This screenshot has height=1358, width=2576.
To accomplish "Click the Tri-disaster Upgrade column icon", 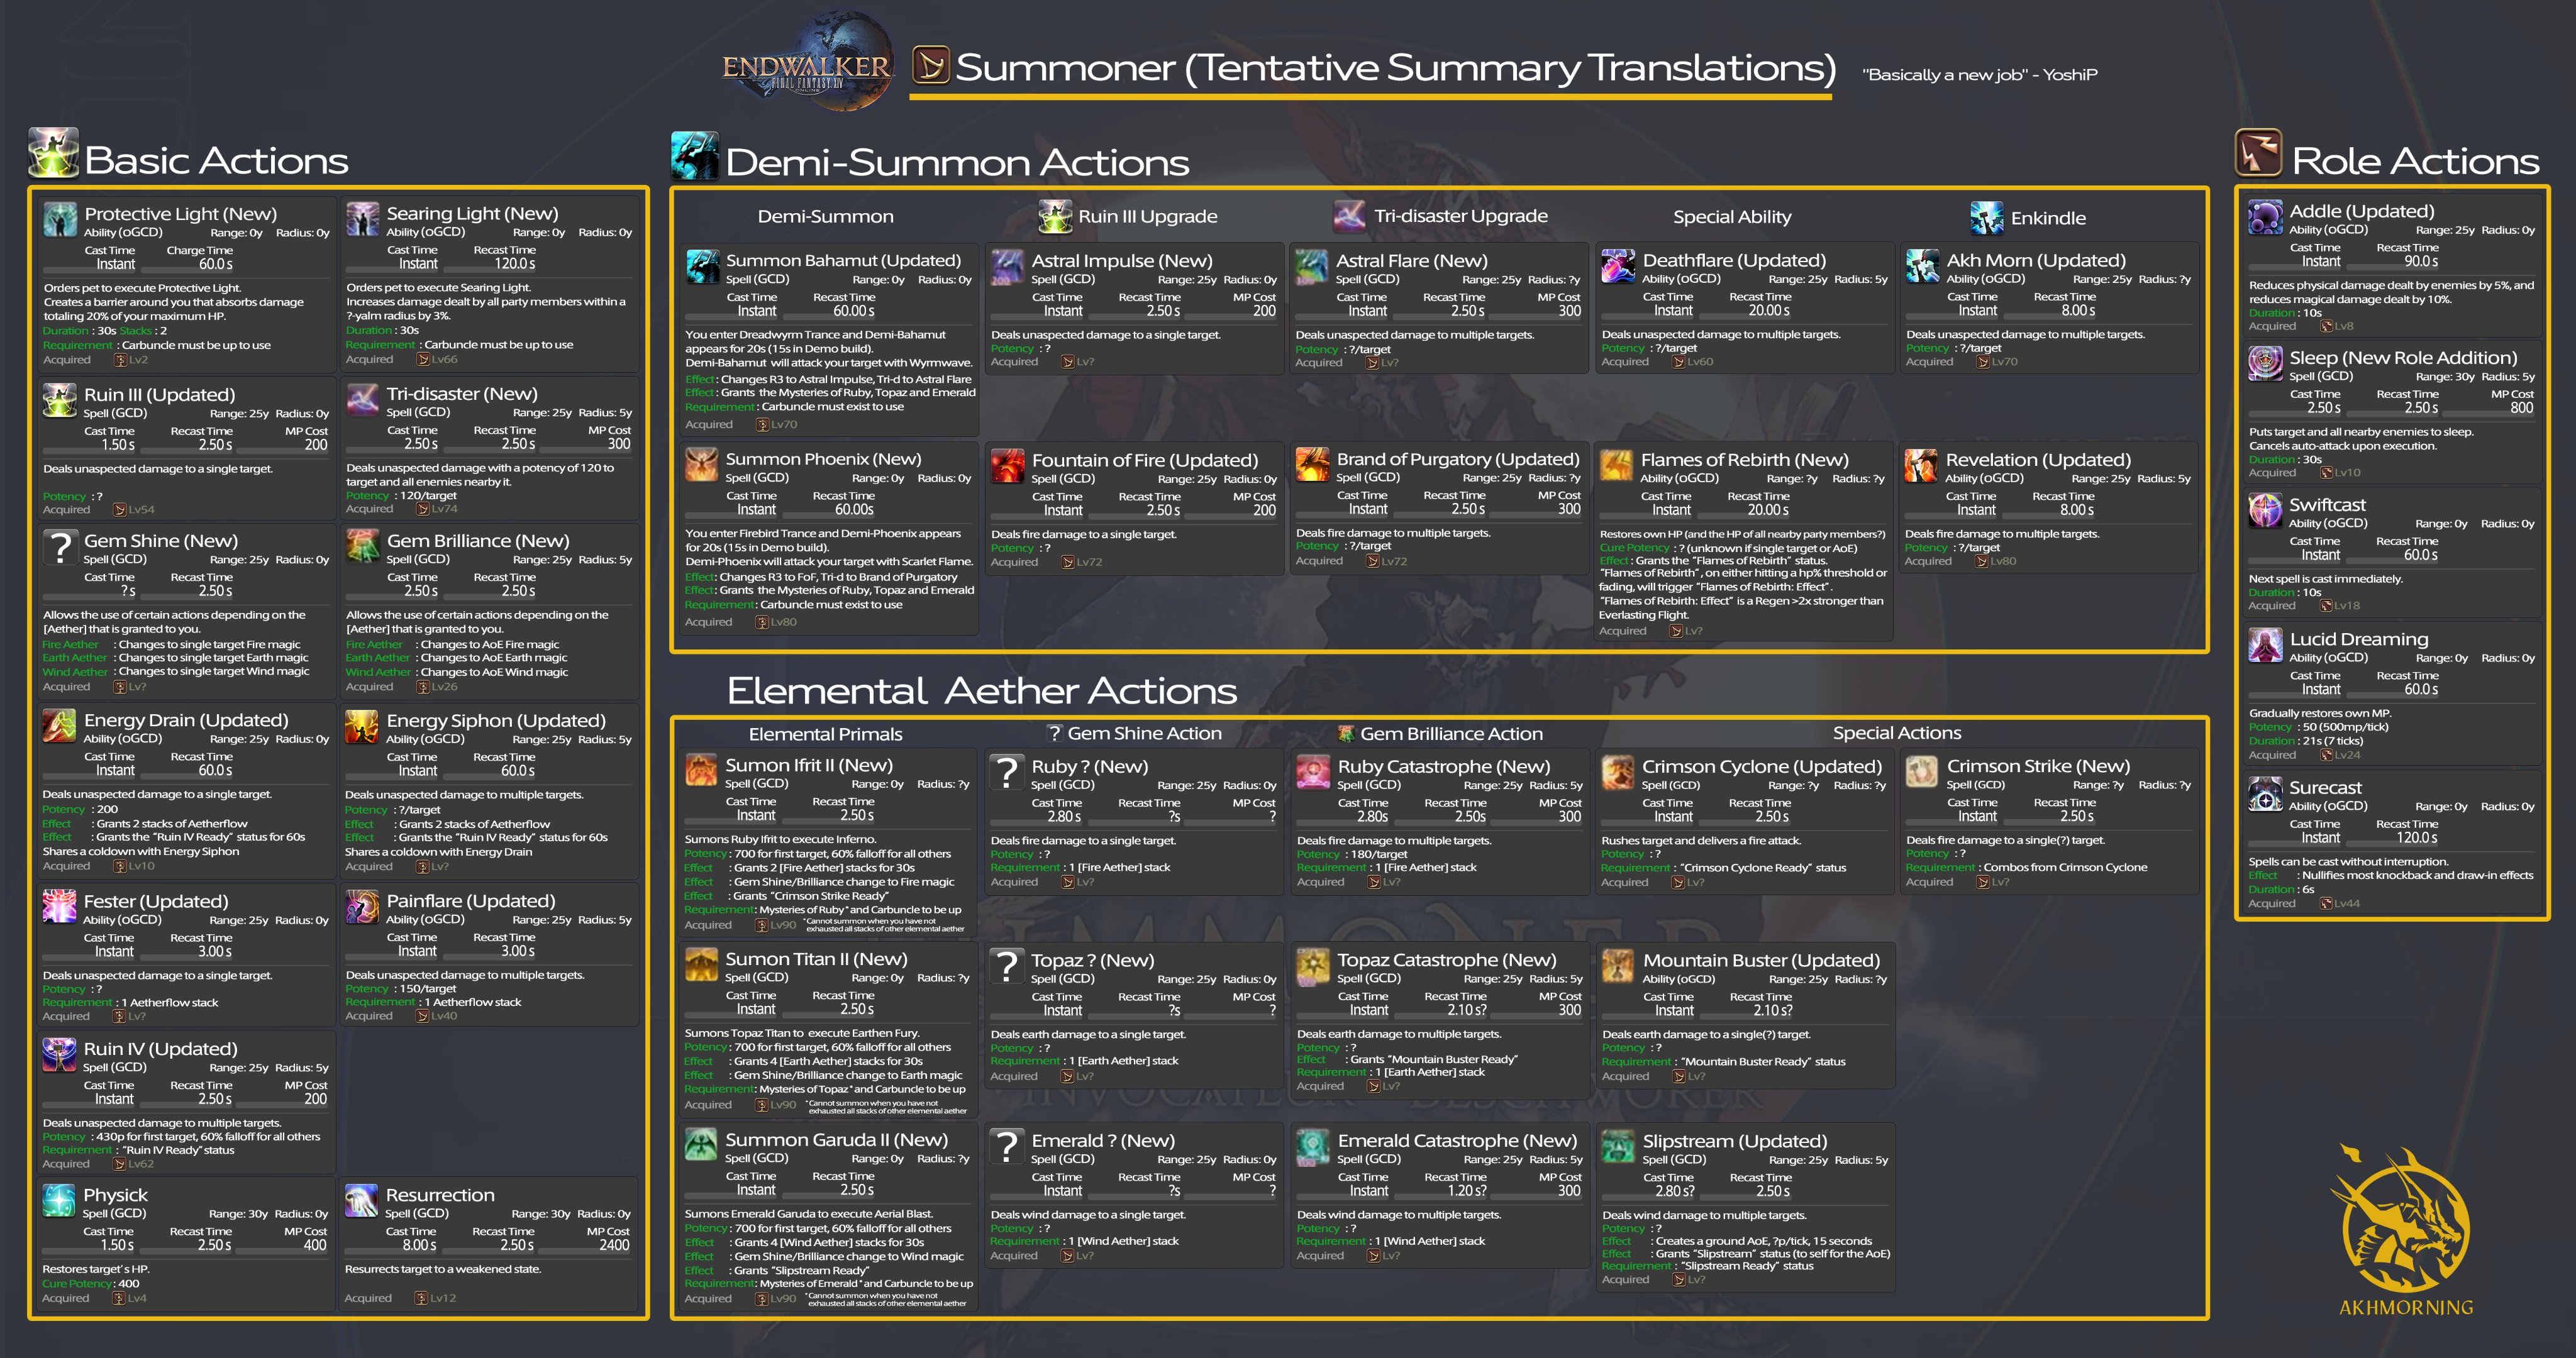I will (x=1349, y=216).
